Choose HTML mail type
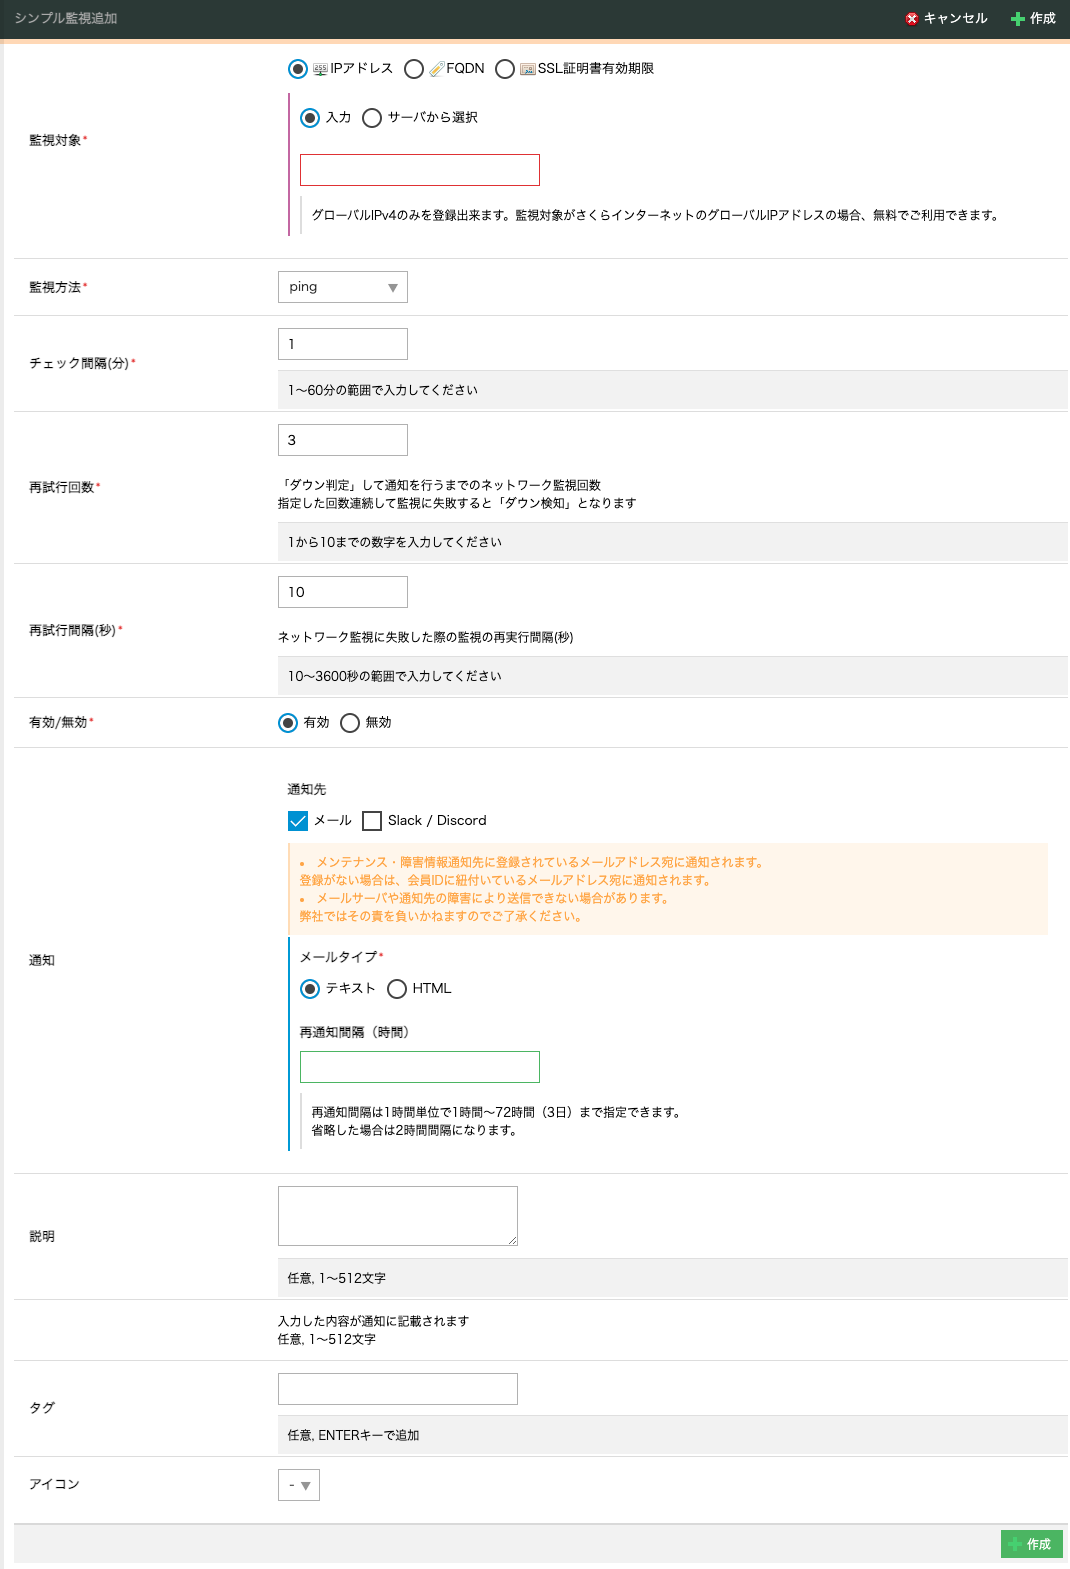Viewport: 1070px width, 1569px height. 397,989
